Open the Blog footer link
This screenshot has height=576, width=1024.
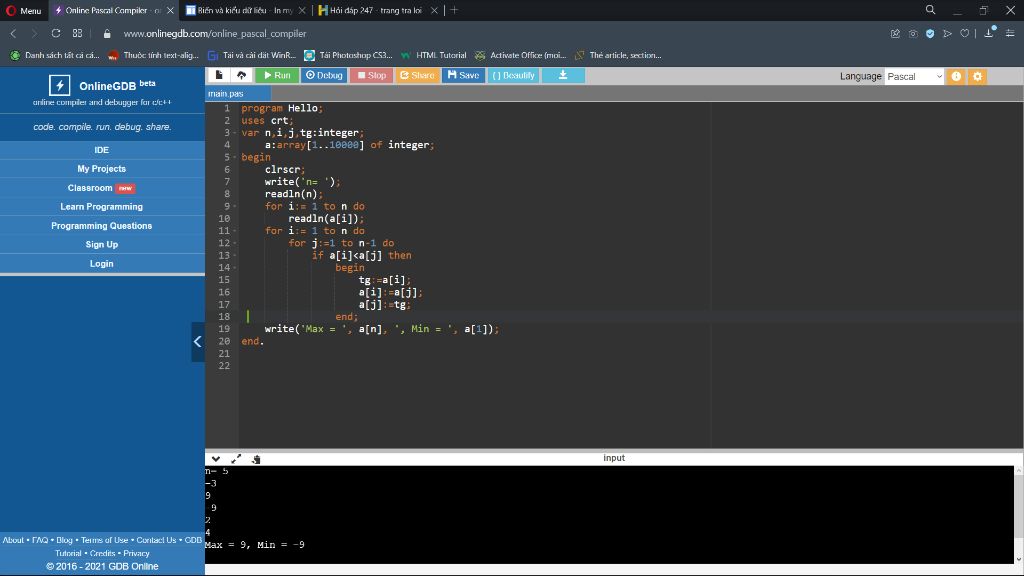(x=64, y=540)
